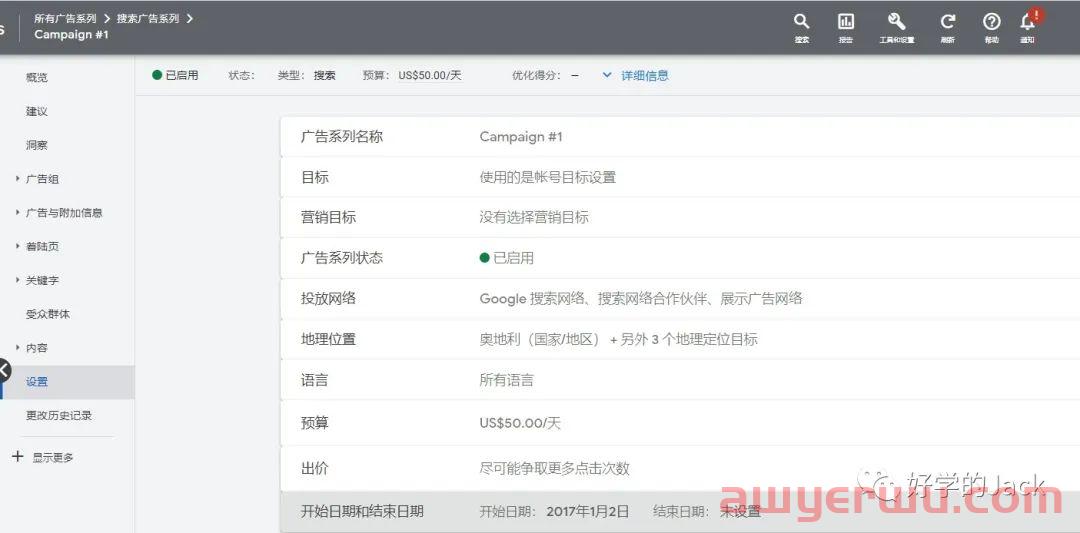Image resolution: width=1080 pixels, height=533 pixels.
Task: Expand the 内容 sidebar section
Action: tap(17, 348)
